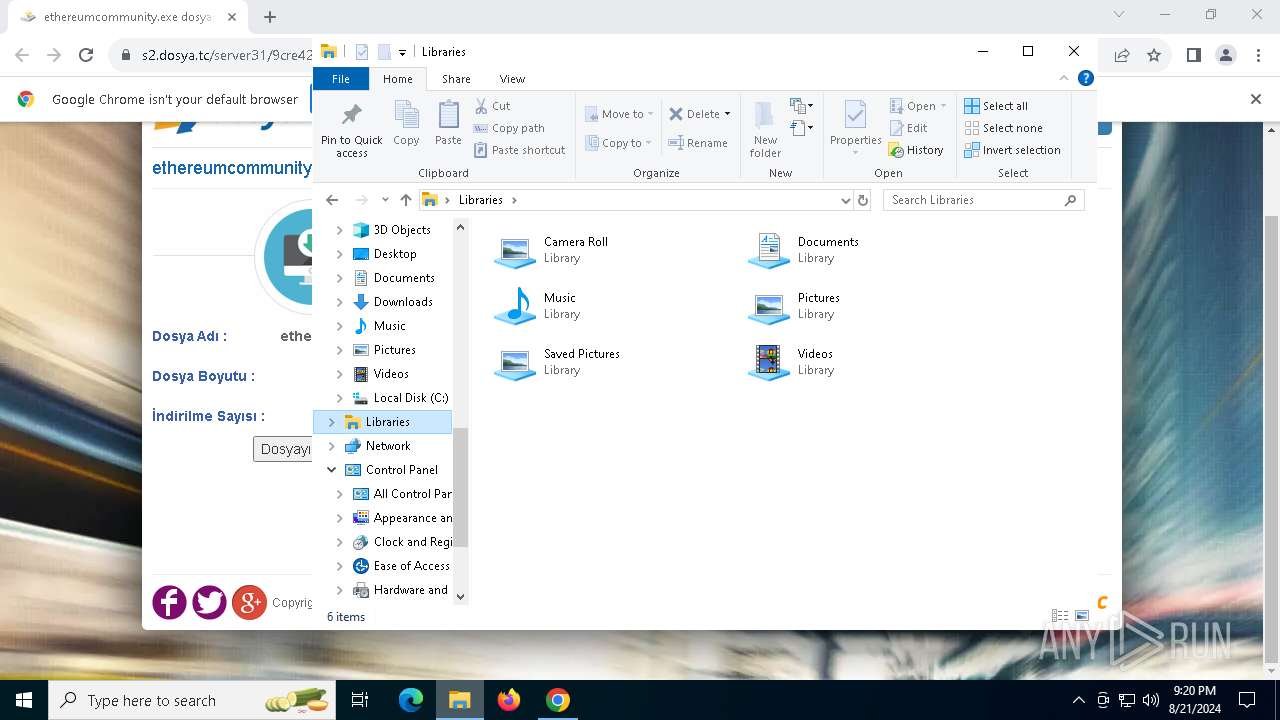Open the Music library icon
Image resolution: width=1280 pixels, height=720 pixels.
pyautogui.click(x=516, y=306)
